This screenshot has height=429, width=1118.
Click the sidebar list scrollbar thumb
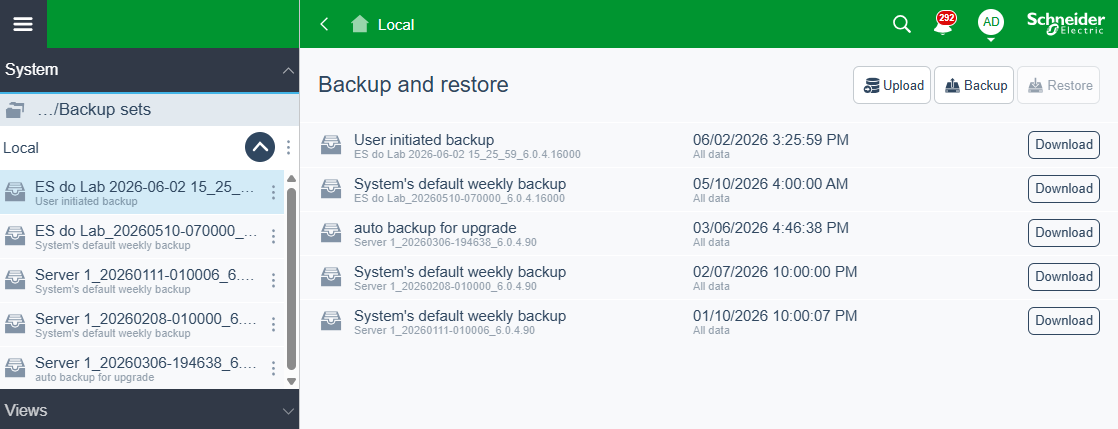pos(291,279)
